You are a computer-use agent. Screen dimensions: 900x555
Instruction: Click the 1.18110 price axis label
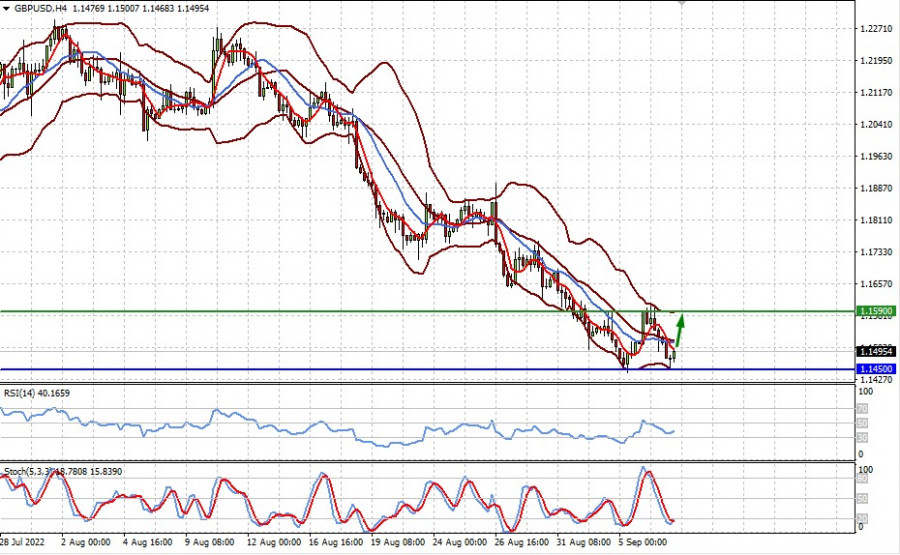[876, 220]
